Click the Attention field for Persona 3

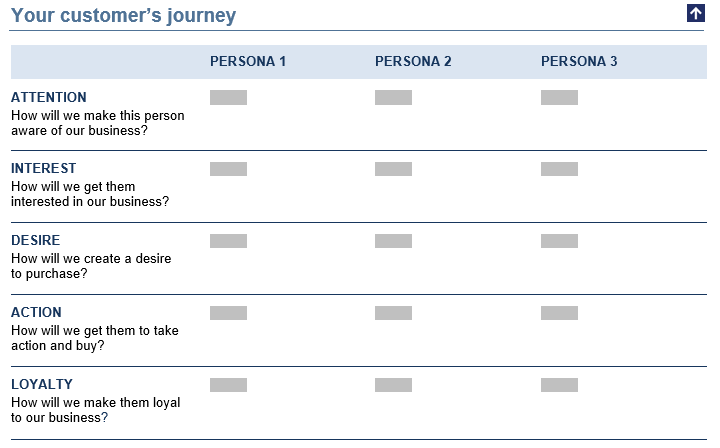559,97
